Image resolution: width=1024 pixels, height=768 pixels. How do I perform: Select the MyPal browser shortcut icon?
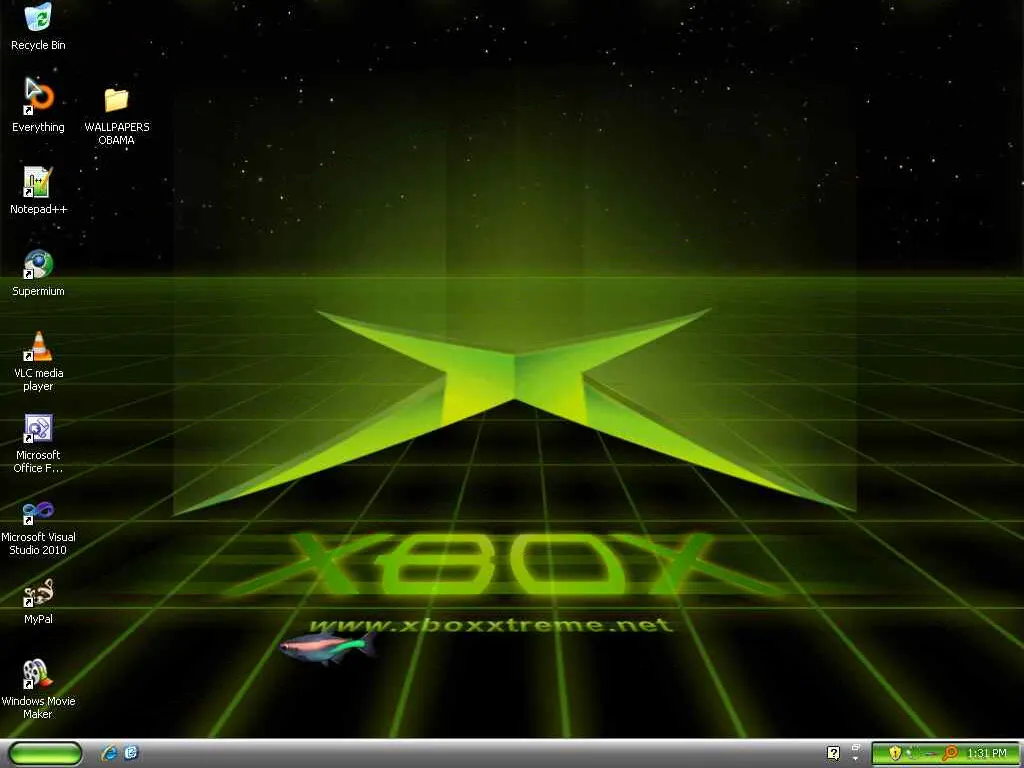click(38, 601)
